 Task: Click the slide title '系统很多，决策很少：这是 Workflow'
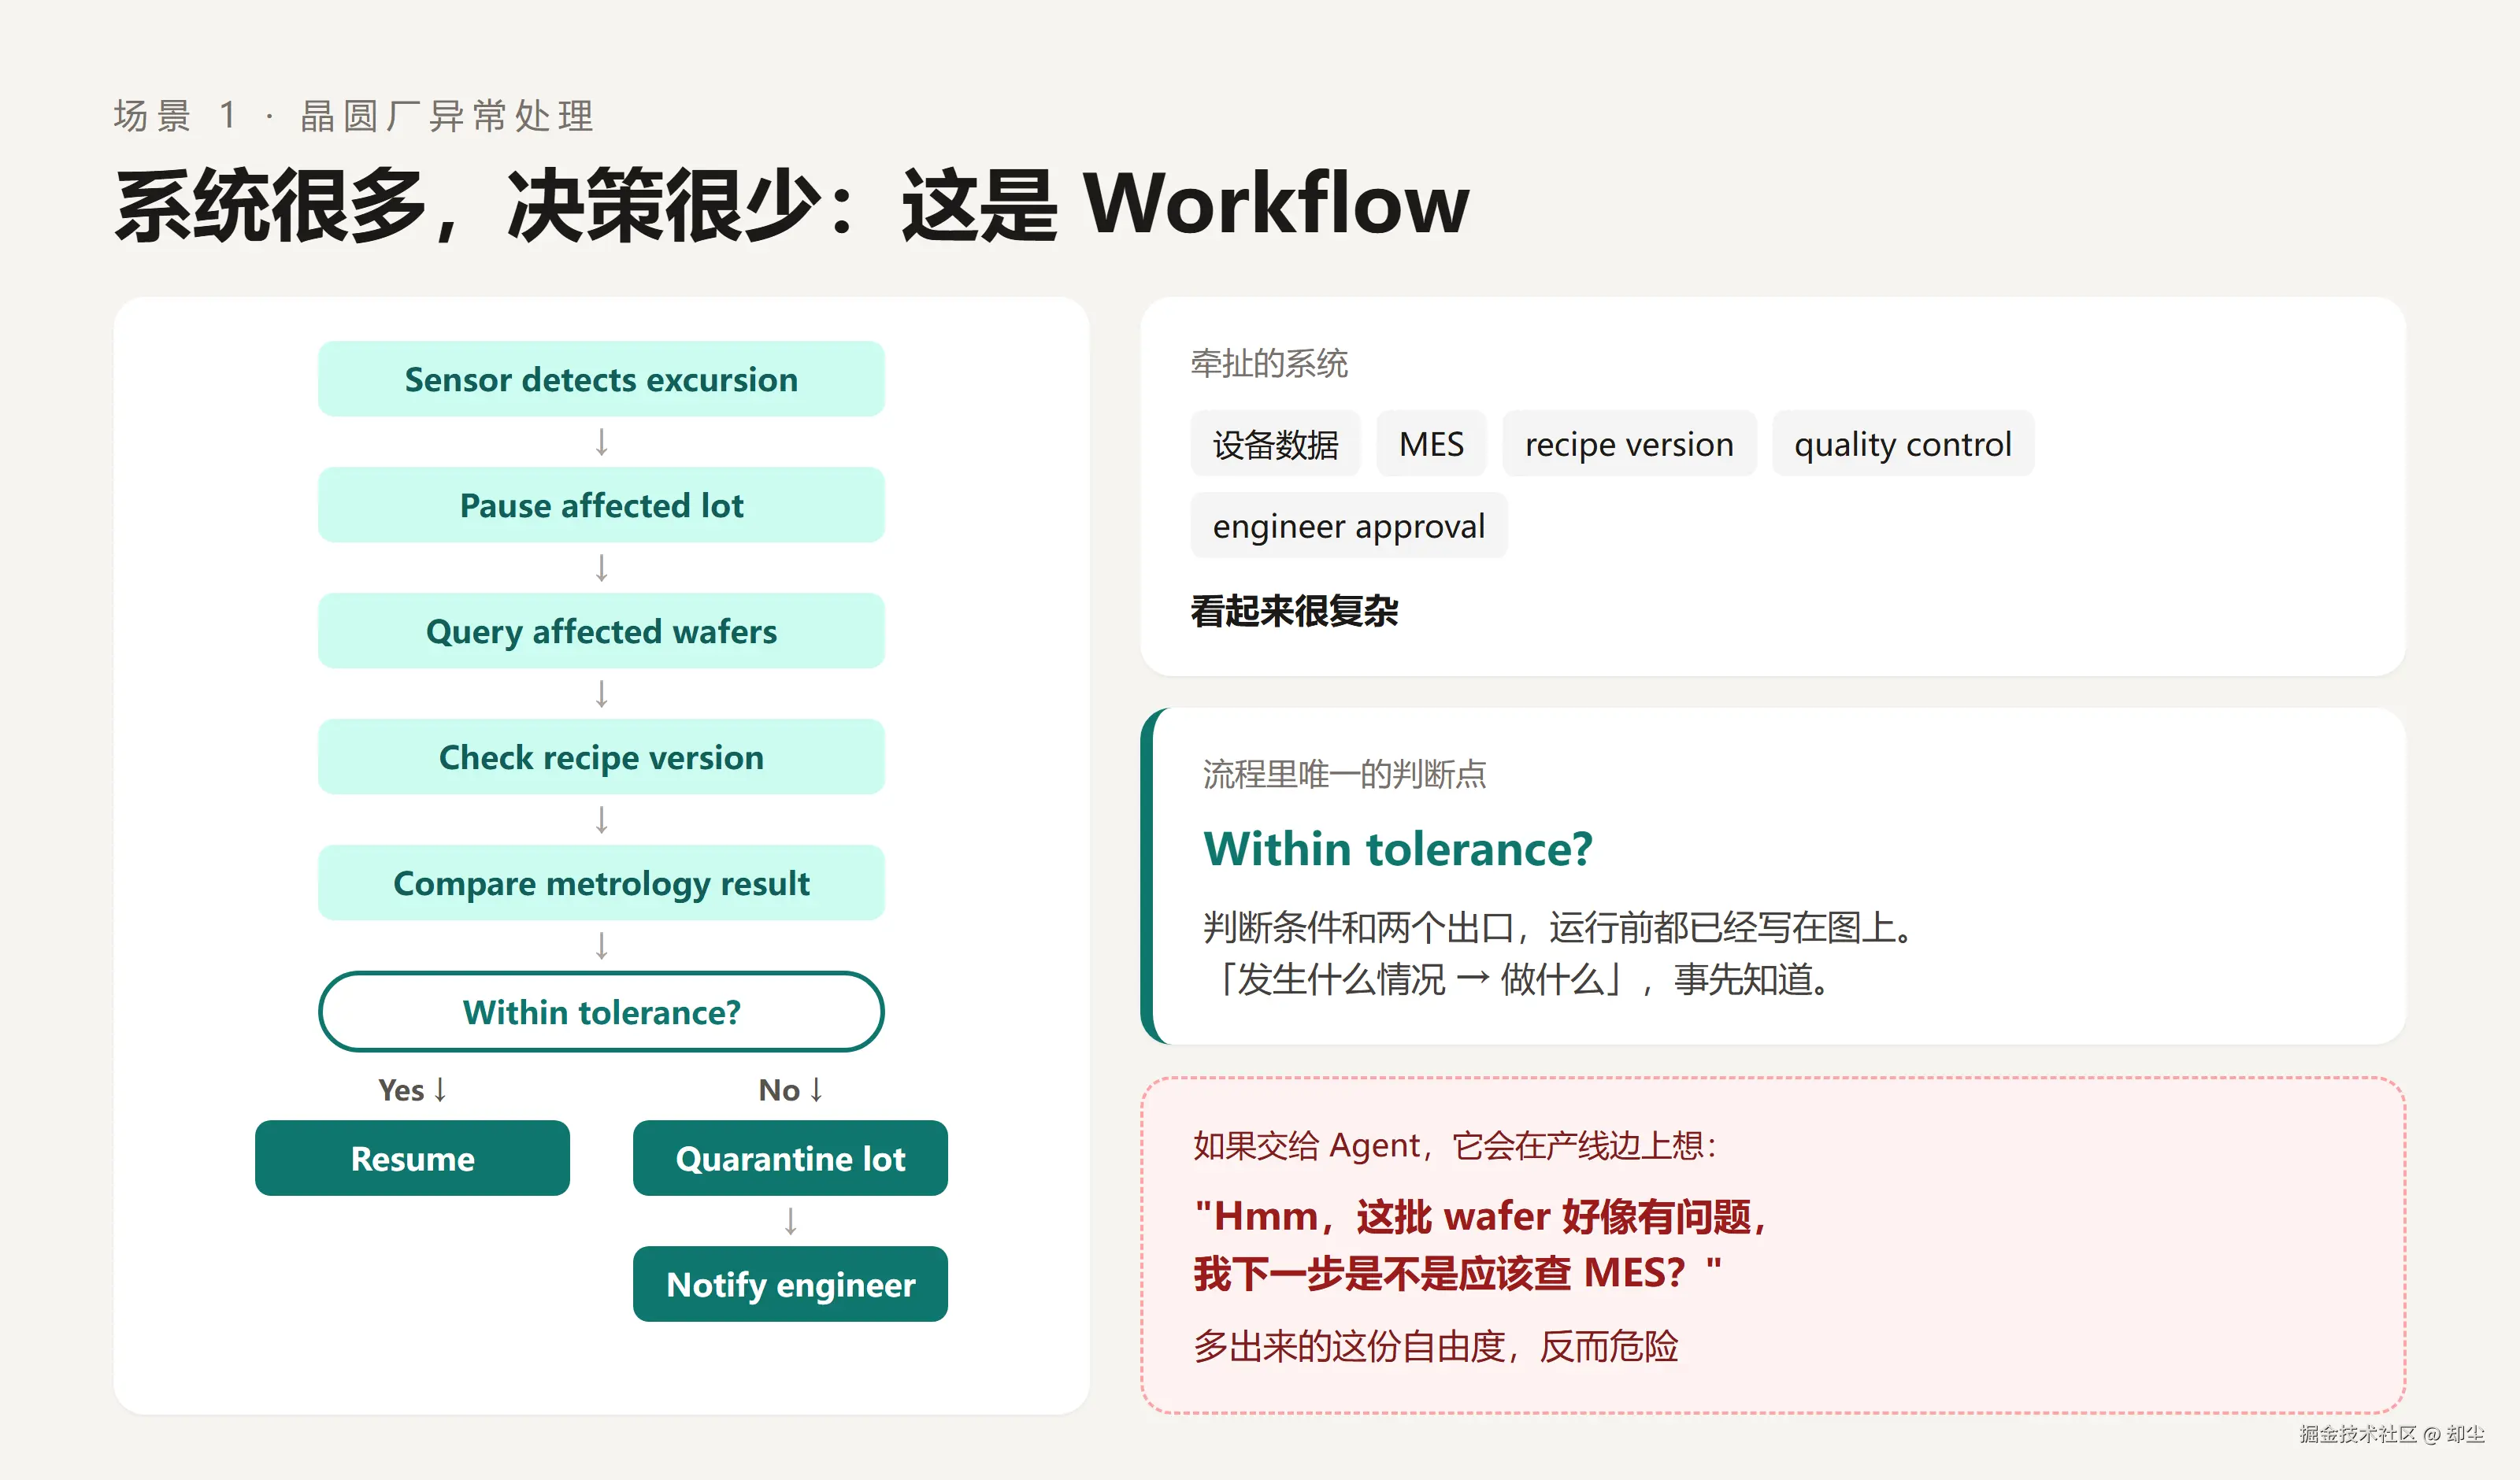point(792,205)
